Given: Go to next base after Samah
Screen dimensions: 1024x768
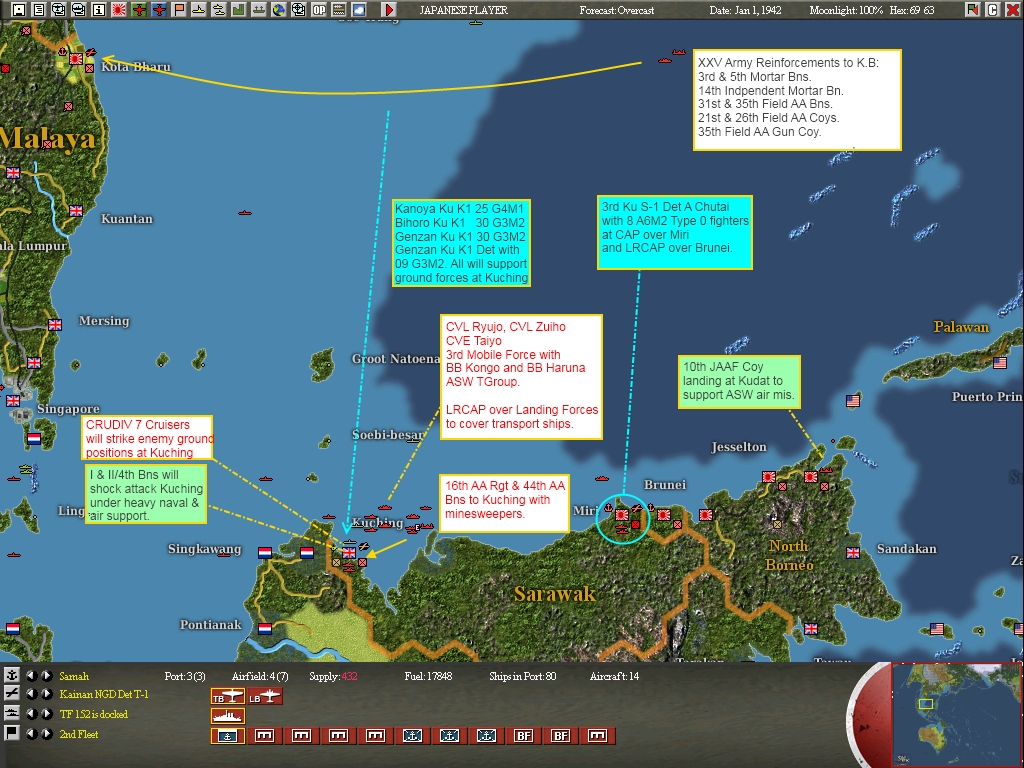Looking at the screenshot, I should tap(47, 675).
